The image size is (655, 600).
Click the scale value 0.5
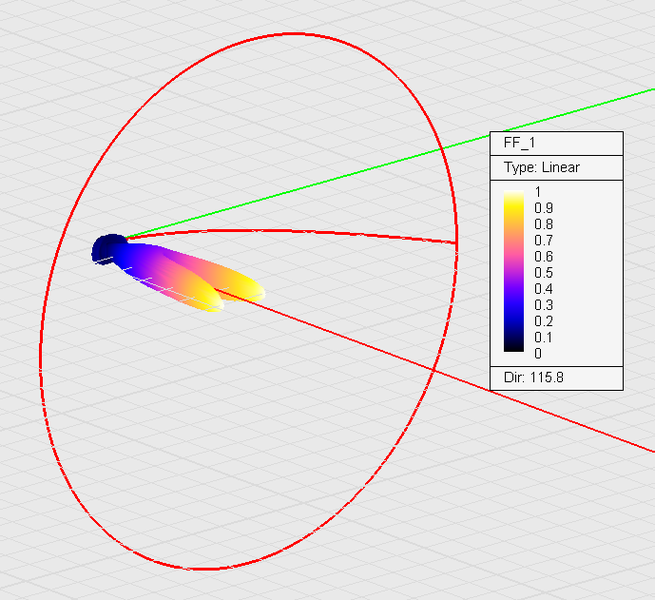tap(543, 273)
